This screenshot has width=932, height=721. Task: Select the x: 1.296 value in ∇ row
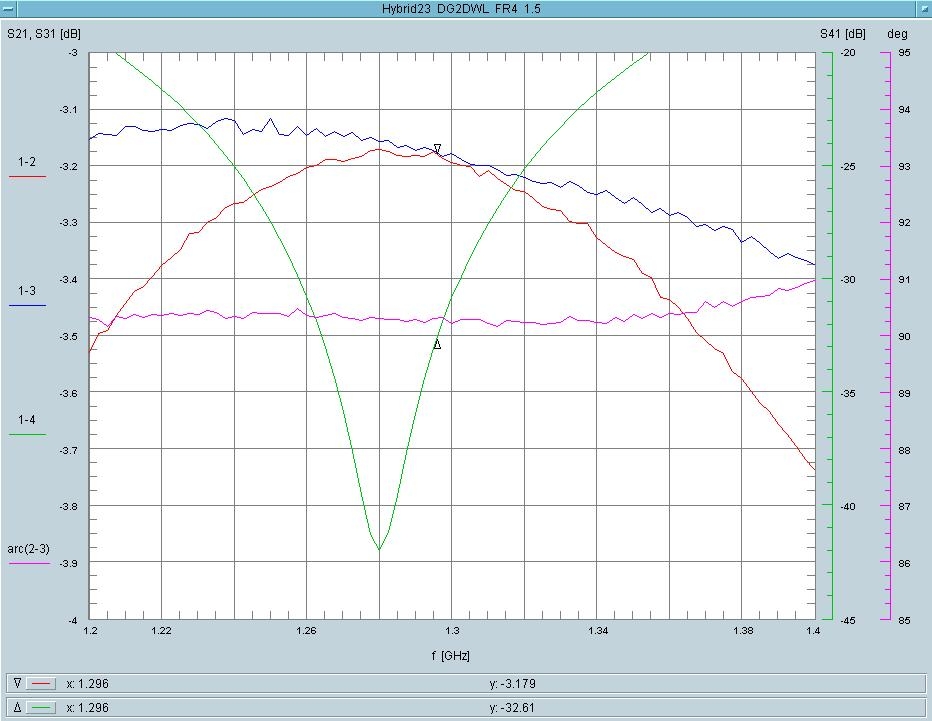(x=87, y=684)
